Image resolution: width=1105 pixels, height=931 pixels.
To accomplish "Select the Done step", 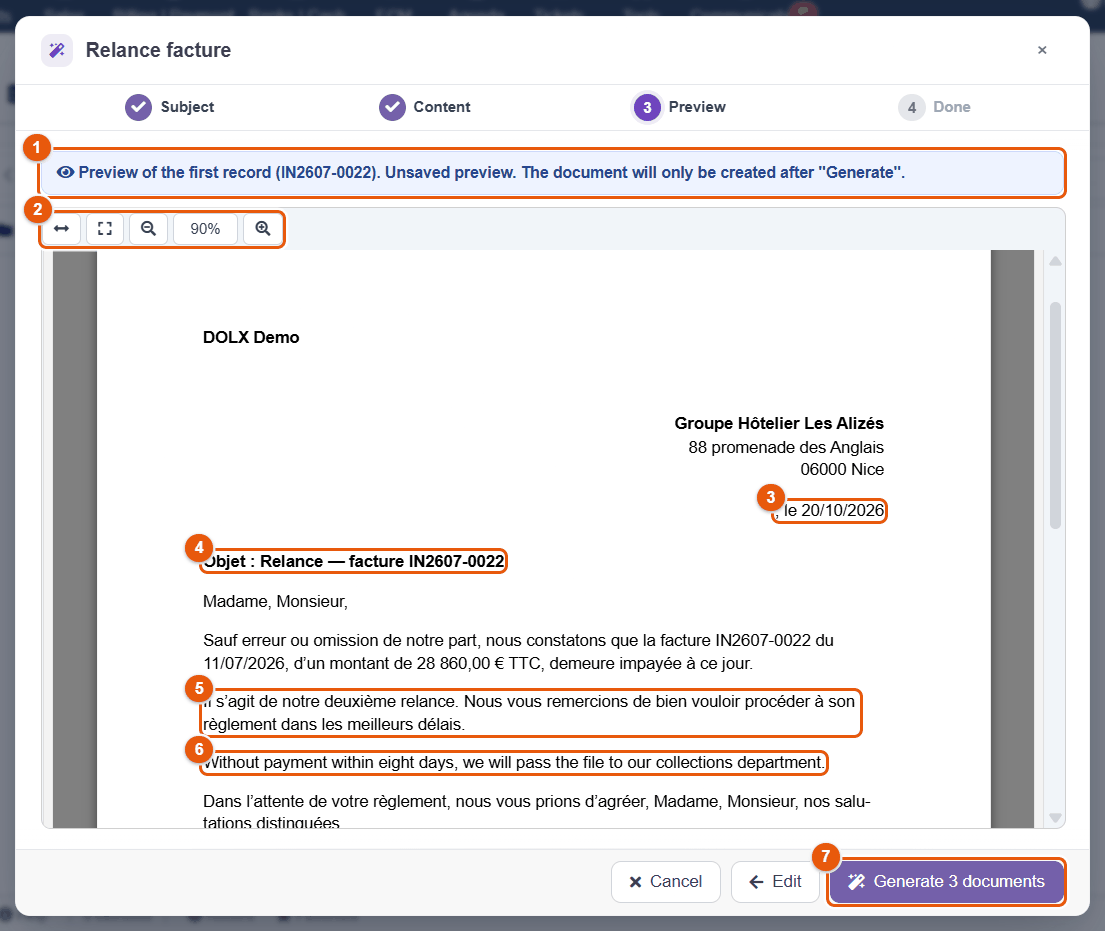I will [934, 107].
